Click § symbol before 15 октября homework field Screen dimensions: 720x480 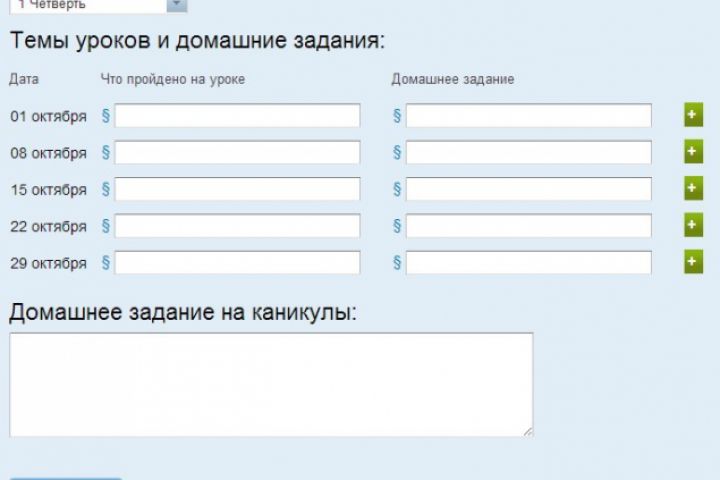(397, 189)
